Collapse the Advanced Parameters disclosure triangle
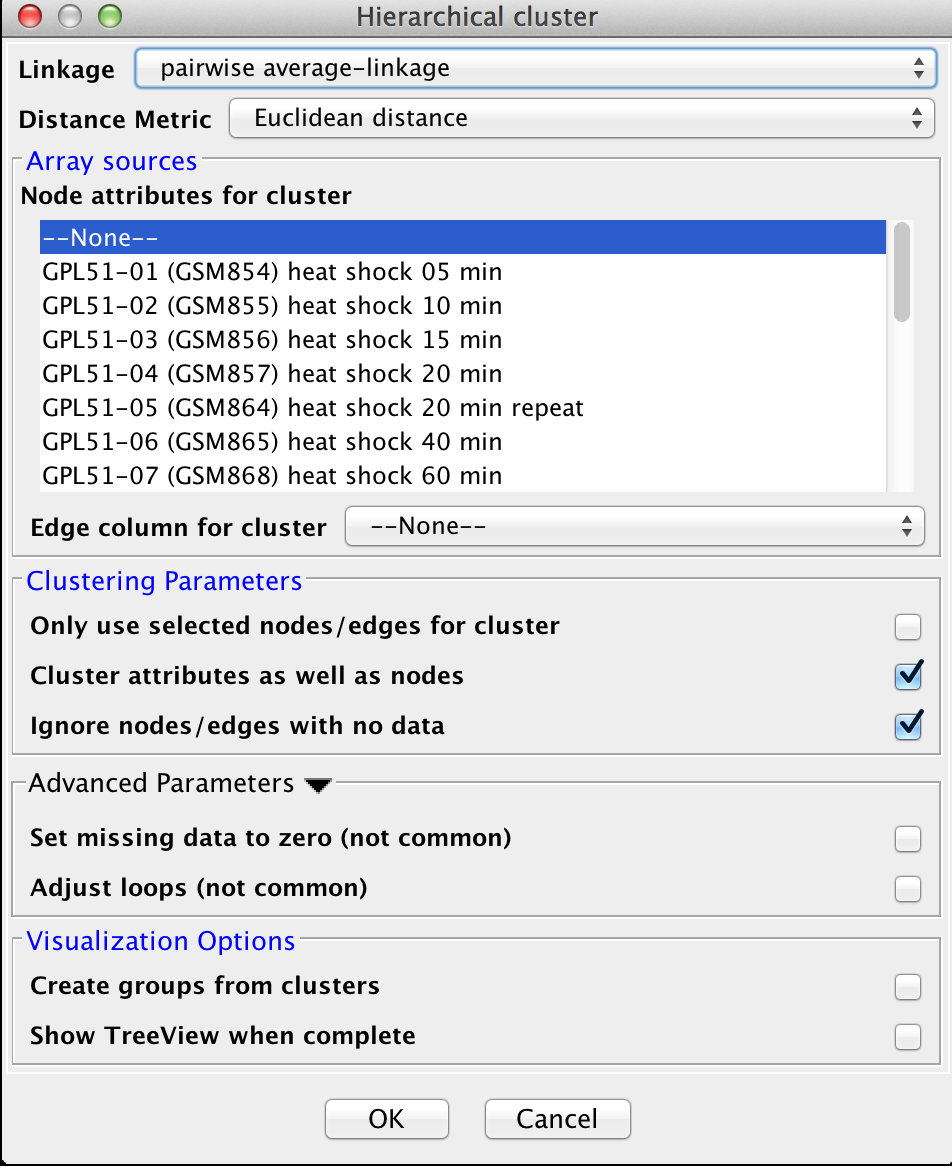The height and width of the screenshot is (1166, 952). pyautogui.click(x=318, y=785)
